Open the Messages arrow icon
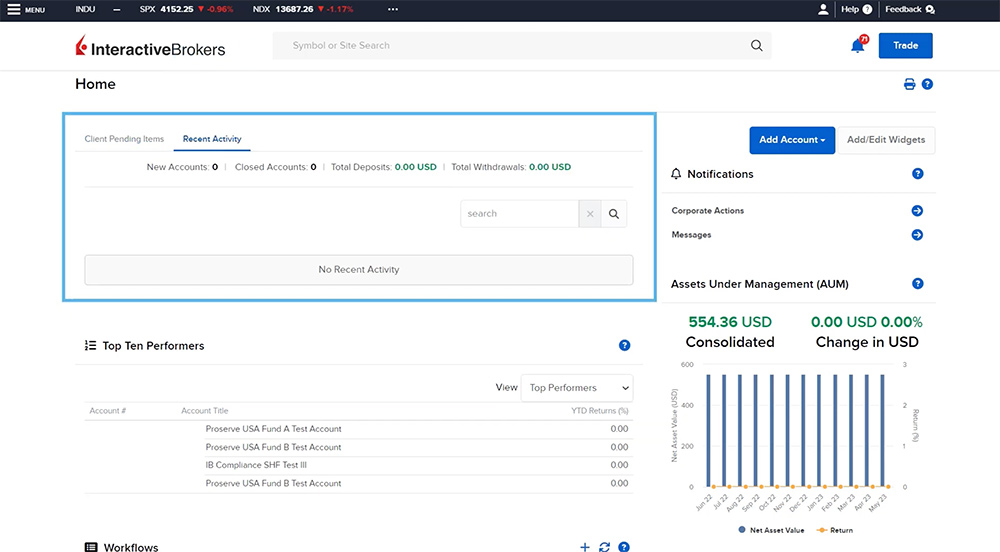The width and height of the screenshot is (1000, 552). (x=917, y=235)
